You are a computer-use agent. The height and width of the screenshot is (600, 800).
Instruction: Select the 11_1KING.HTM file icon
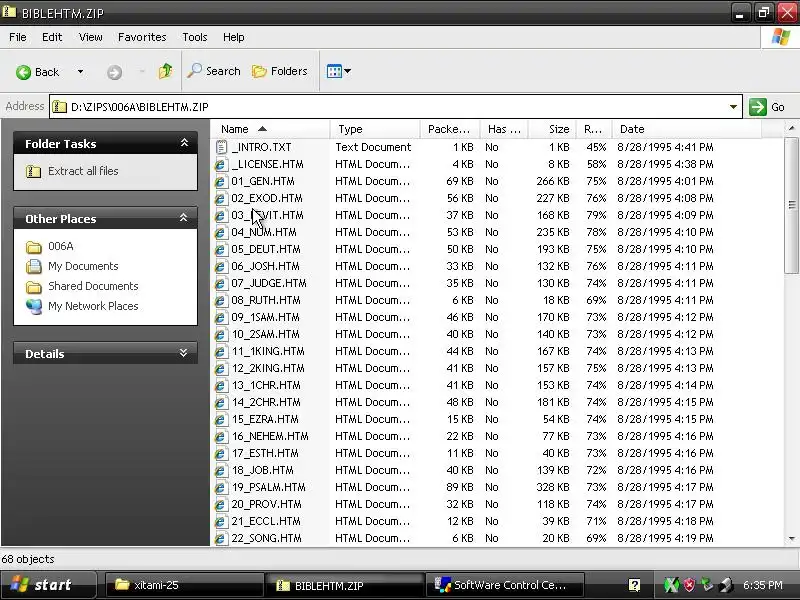tap(221, 352)
